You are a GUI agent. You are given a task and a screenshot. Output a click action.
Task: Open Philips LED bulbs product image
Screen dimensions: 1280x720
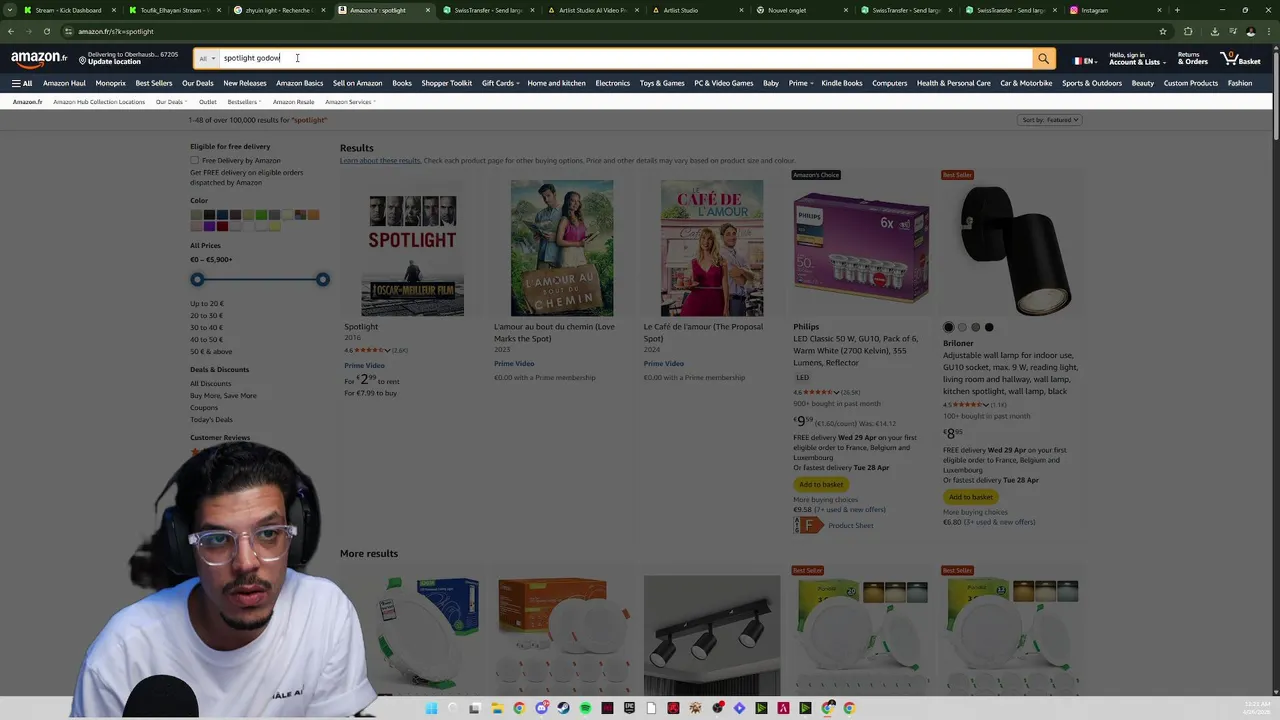point(861,249)
